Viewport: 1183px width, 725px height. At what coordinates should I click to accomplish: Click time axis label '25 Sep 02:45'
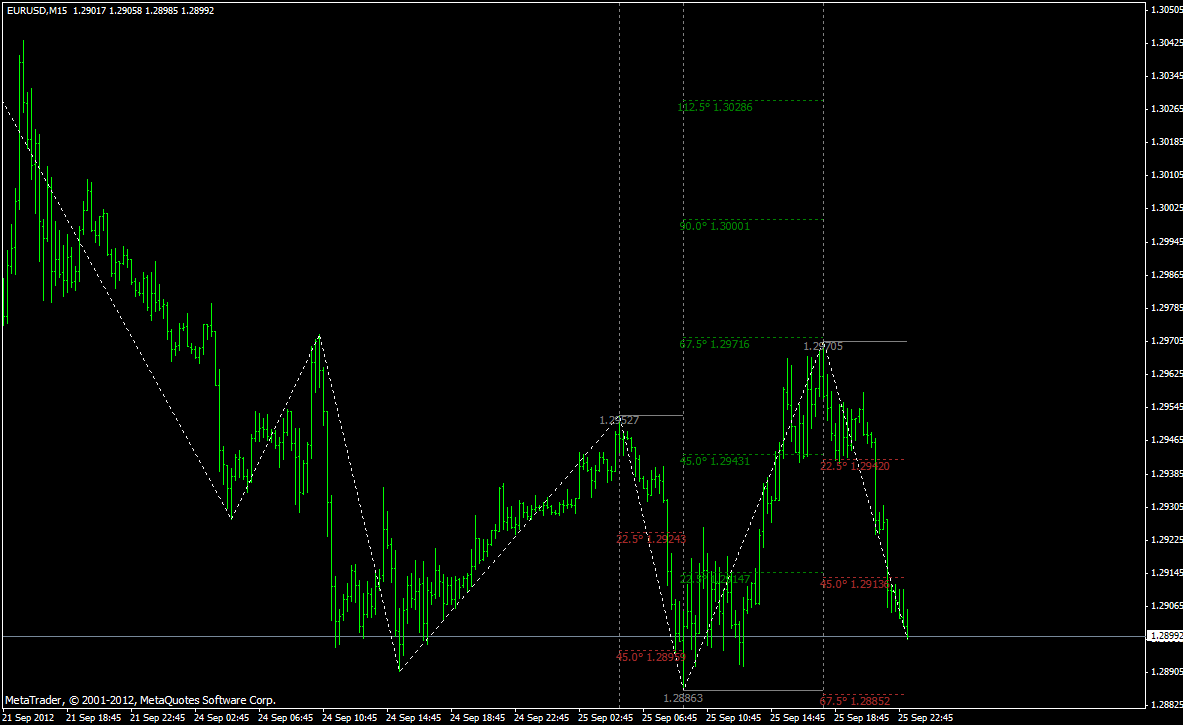(606, 717)
